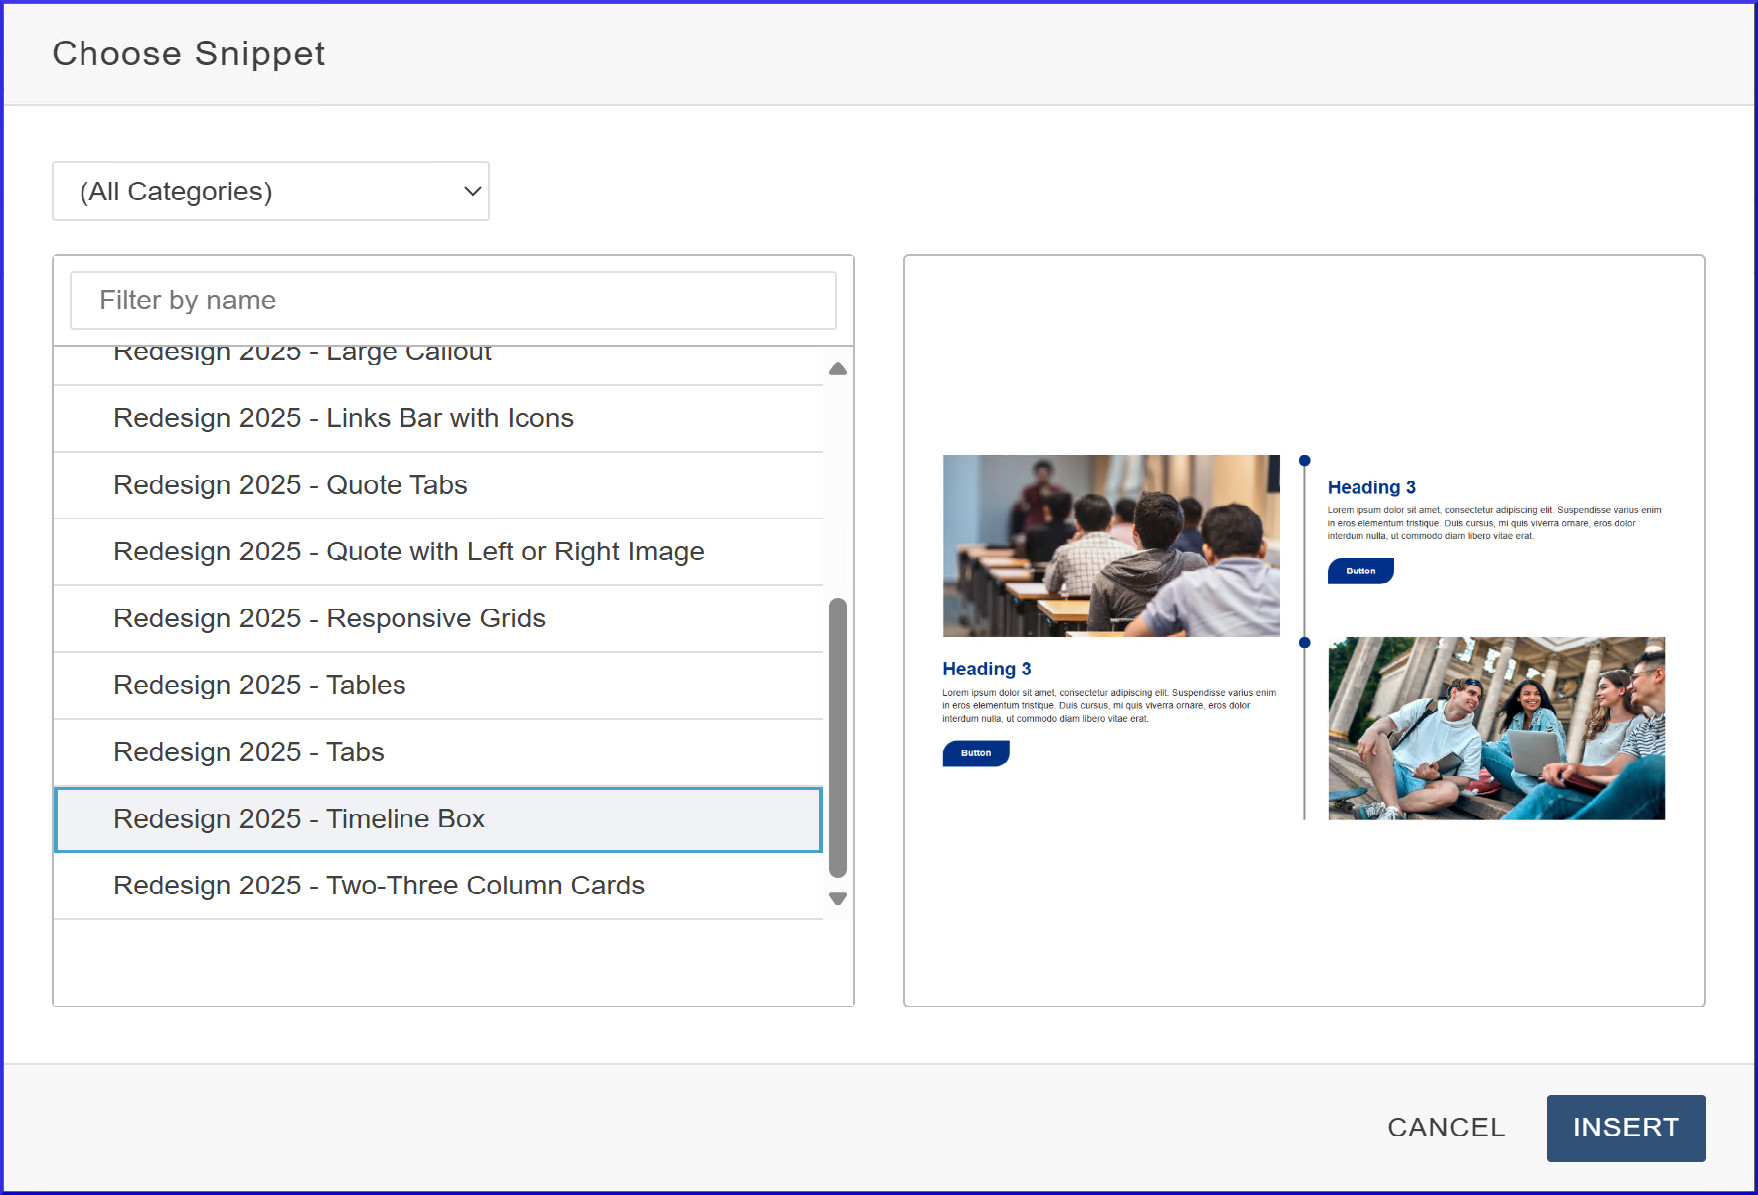1758x1195 pixels.
Task: Select Redesign 2025 - Large Callout snippet
Action: [302, 358]
